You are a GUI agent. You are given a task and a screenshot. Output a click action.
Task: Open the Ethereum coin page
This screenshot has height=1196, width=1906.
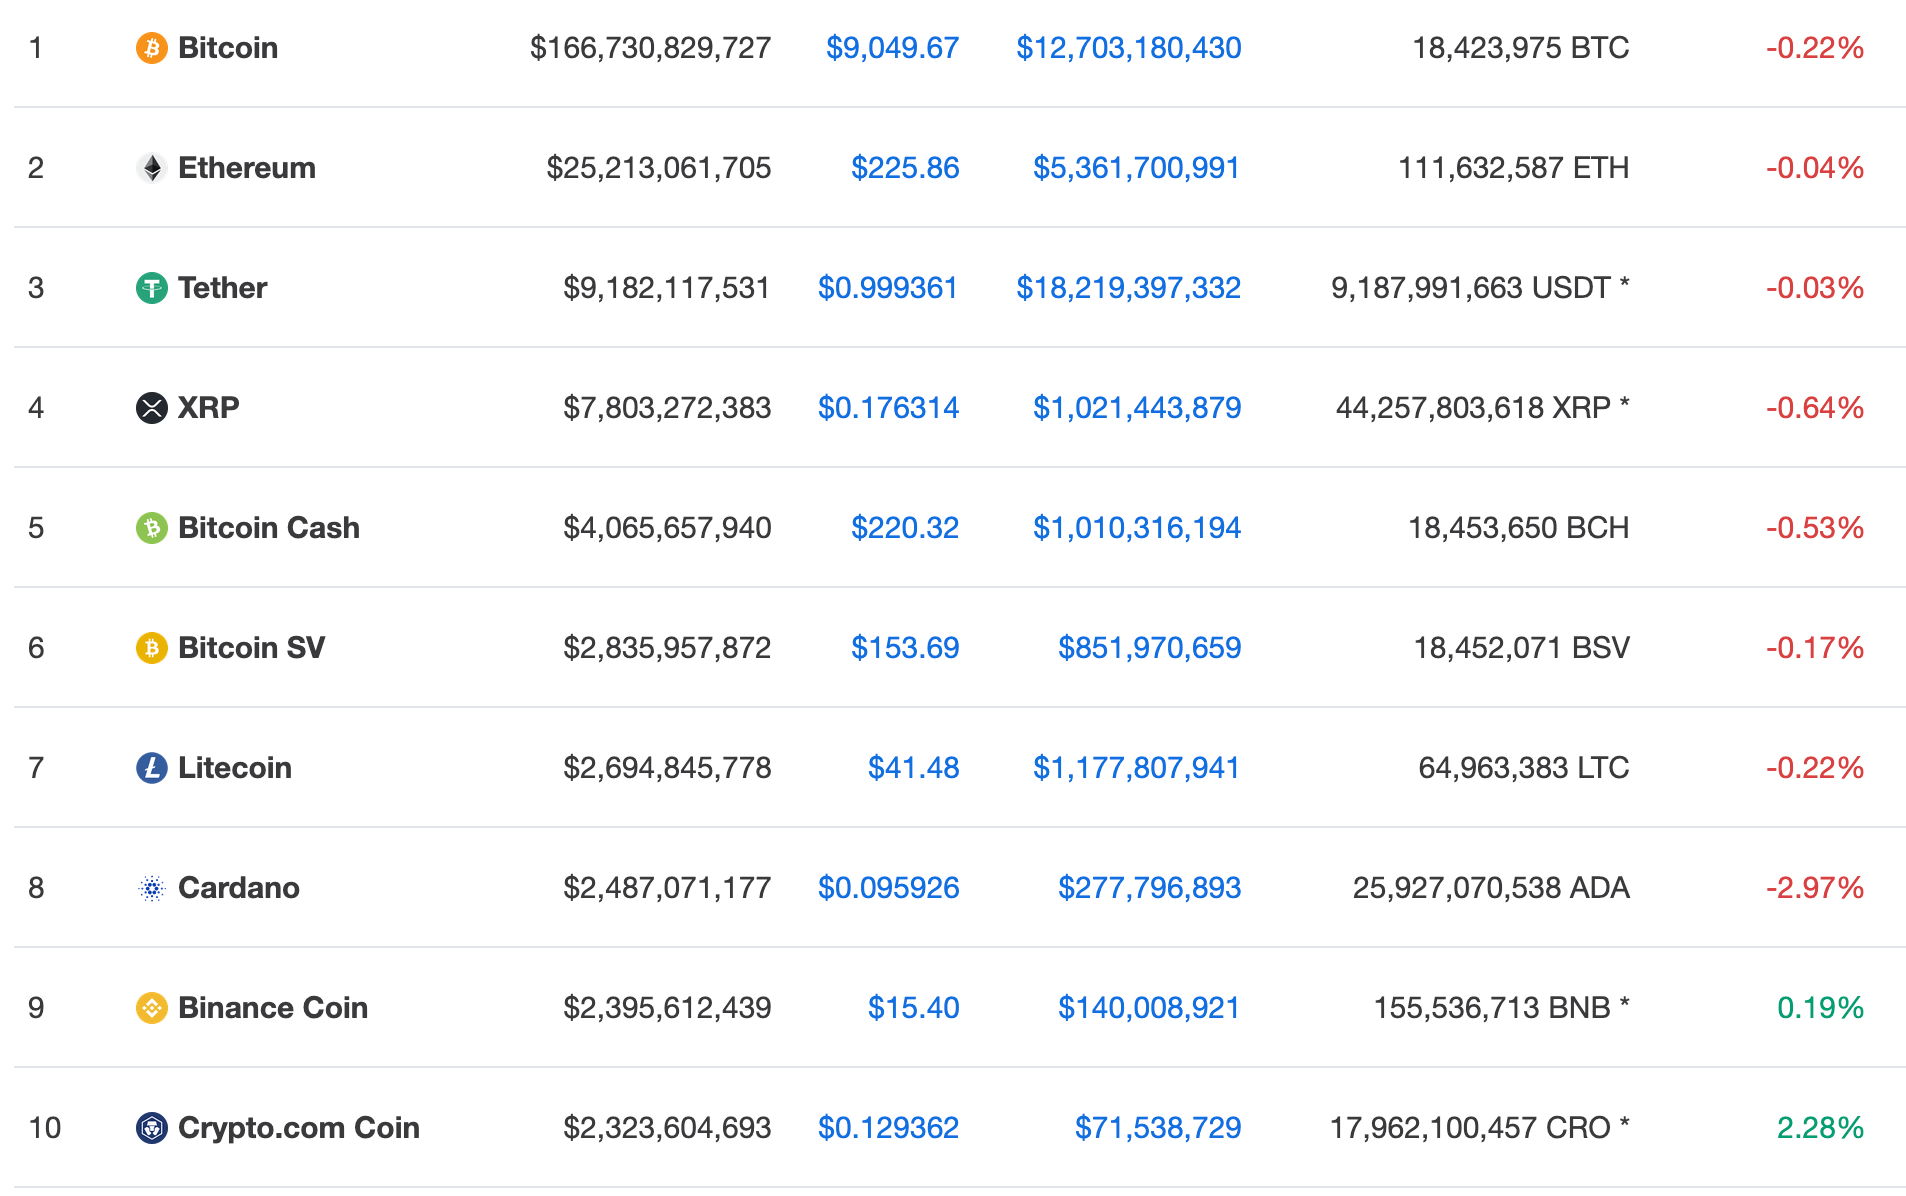coord(247,168)
